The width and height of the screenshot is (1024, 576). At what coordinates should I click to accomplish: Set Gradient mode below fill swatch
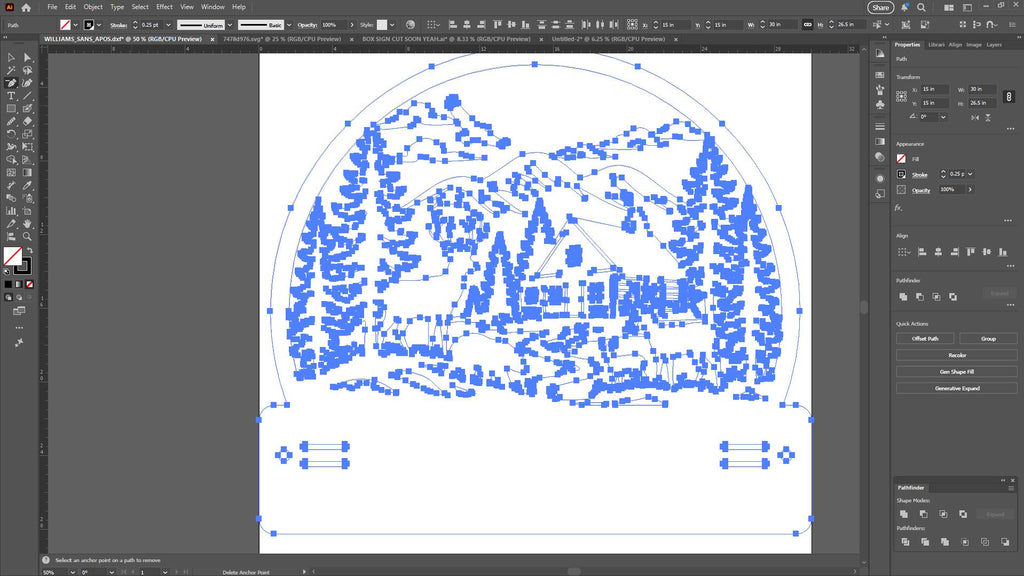point(19,284)
